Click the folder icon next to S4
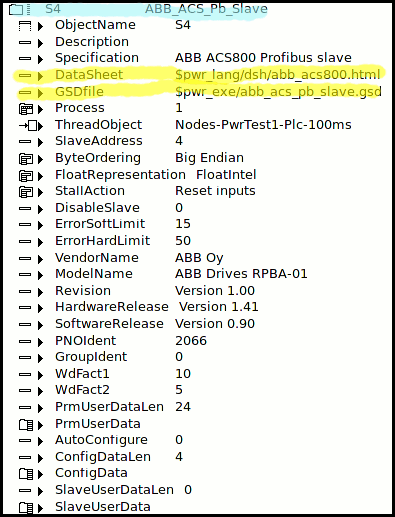 click(16, 9)
